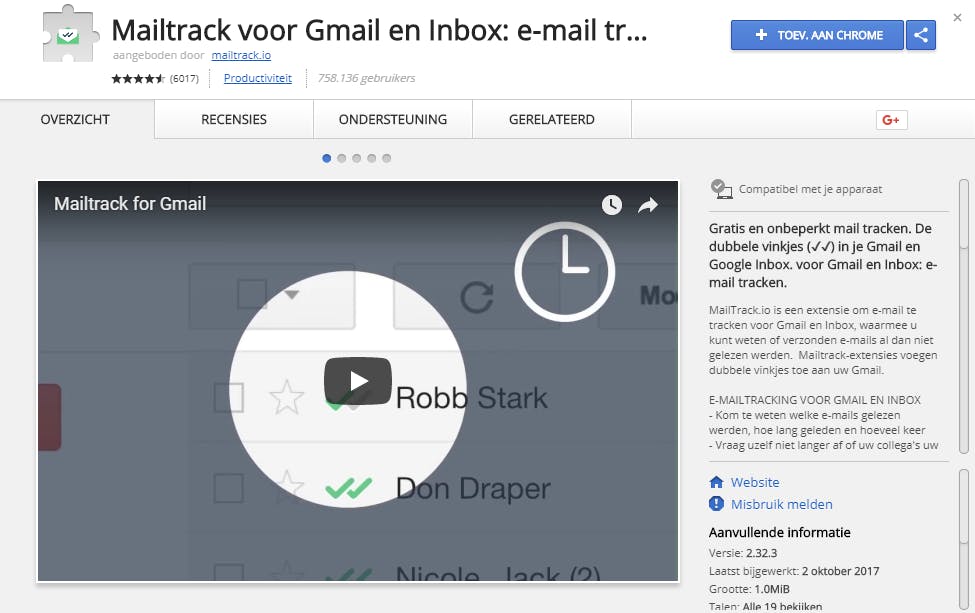
Task: Click E-MAILTRACKING VOOR GMAIL EN INBOX heading
Action: (x=815, y=400)
